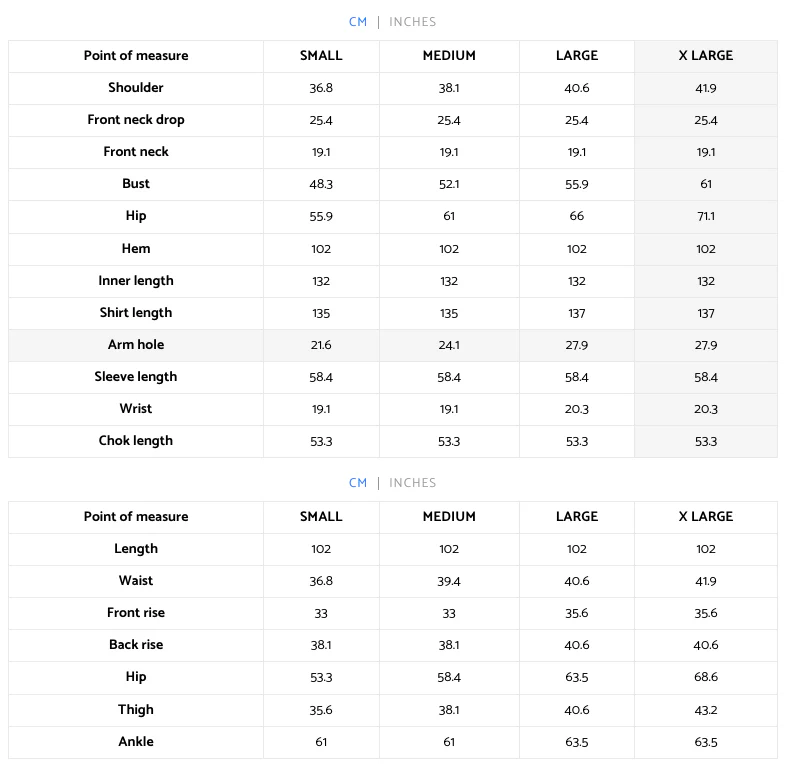Click X LARGE header in top table
This screenshot has height=771, width=787.
tap(705, 55)
